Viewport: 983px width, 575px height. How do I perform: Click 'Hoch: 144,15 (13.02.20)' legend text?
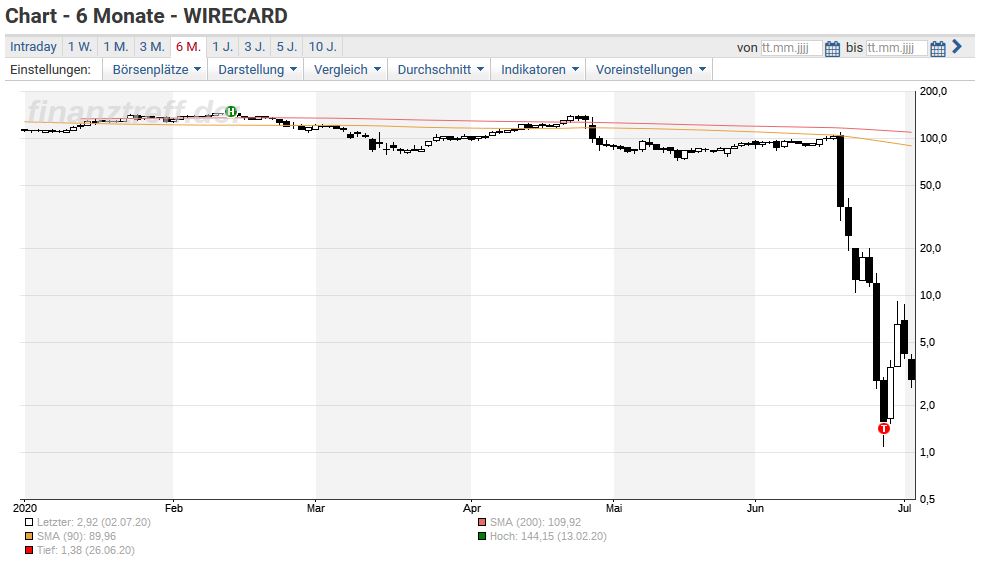pos(548,536)
